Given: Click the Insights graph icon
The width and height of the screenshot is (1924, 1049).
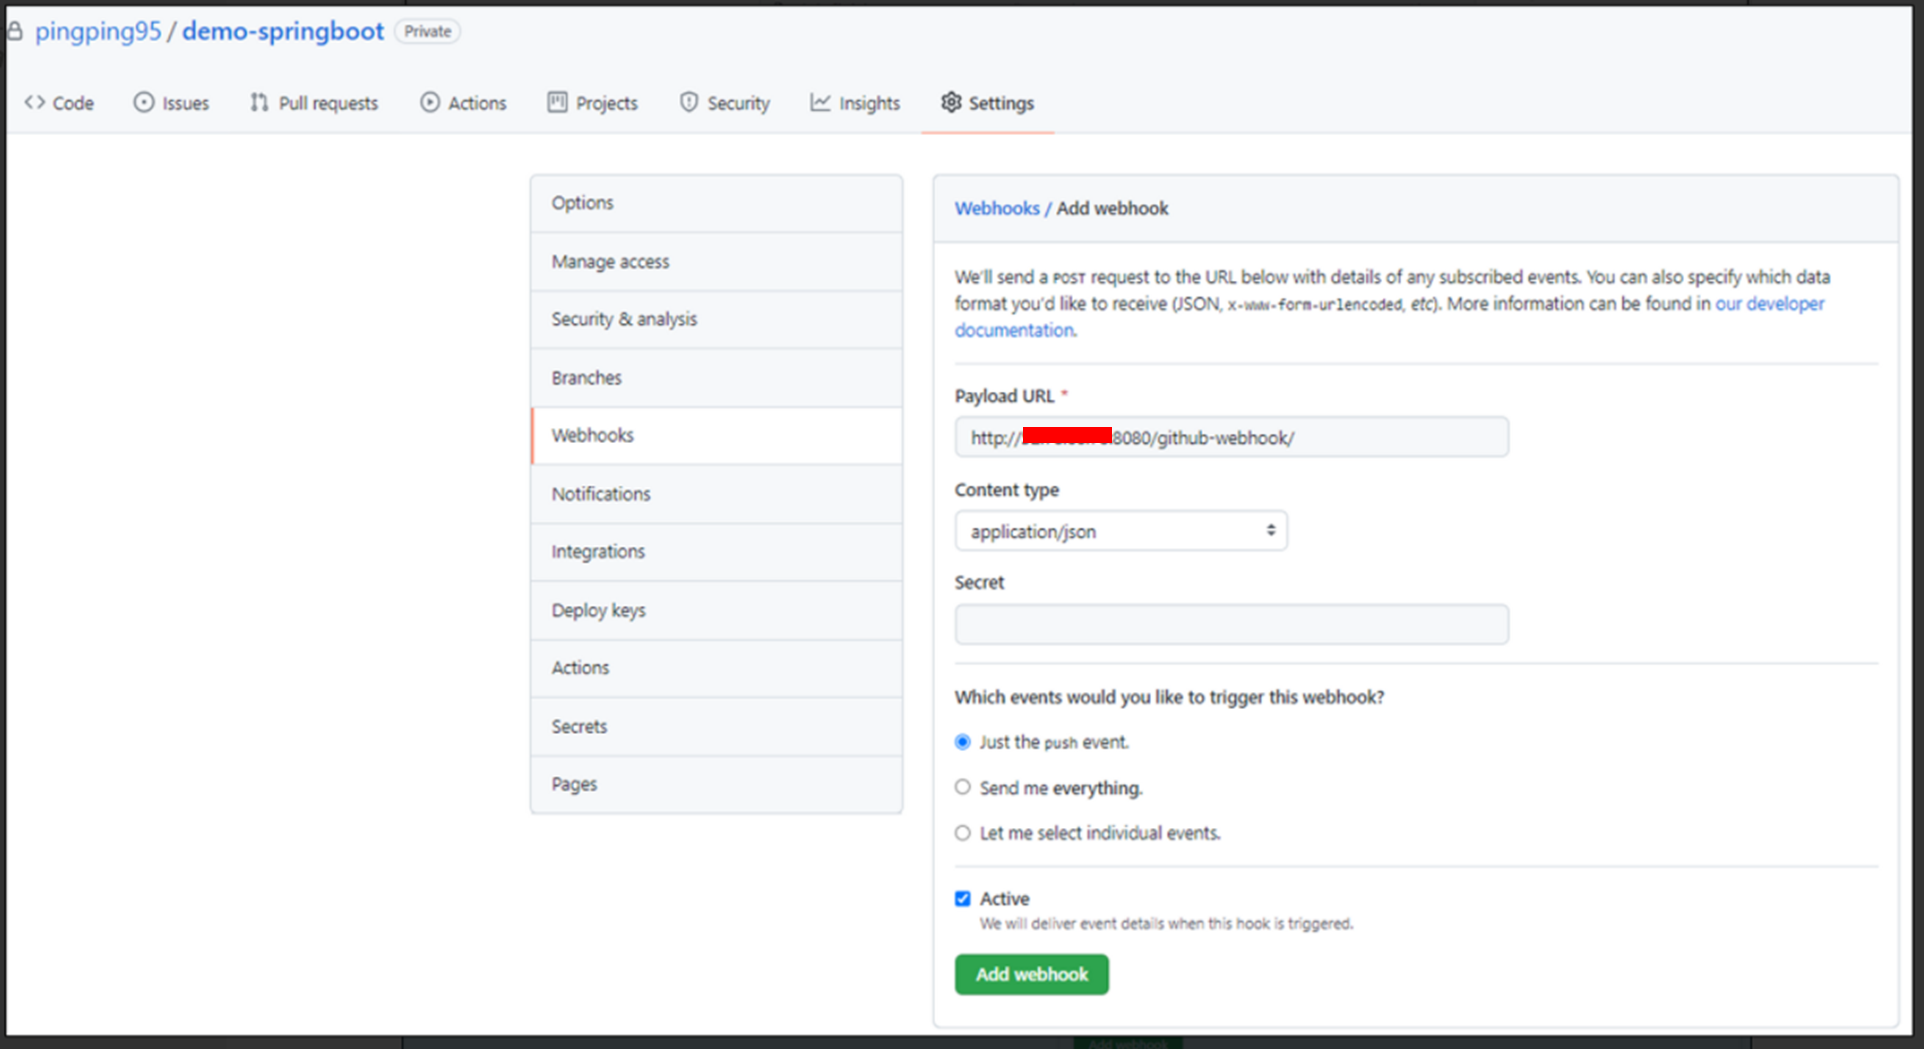Looking at the screenshot, I should (x=820, y=102).
